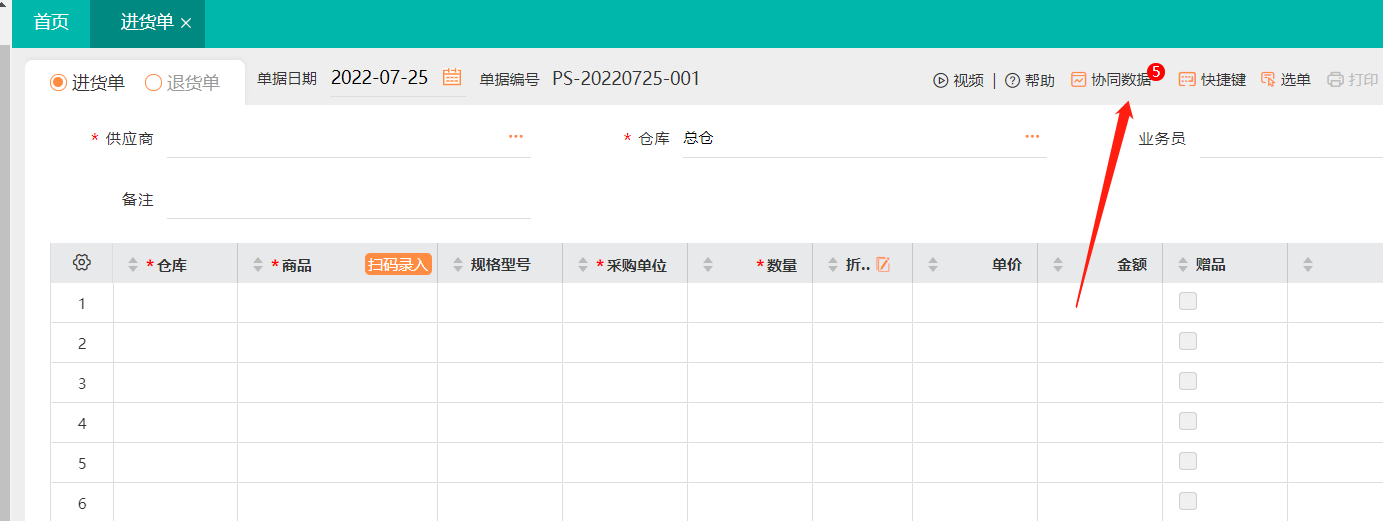Open the 仓库 selector ellipsis
This screenshot has width=1383, height=521.
point(1032,137)
